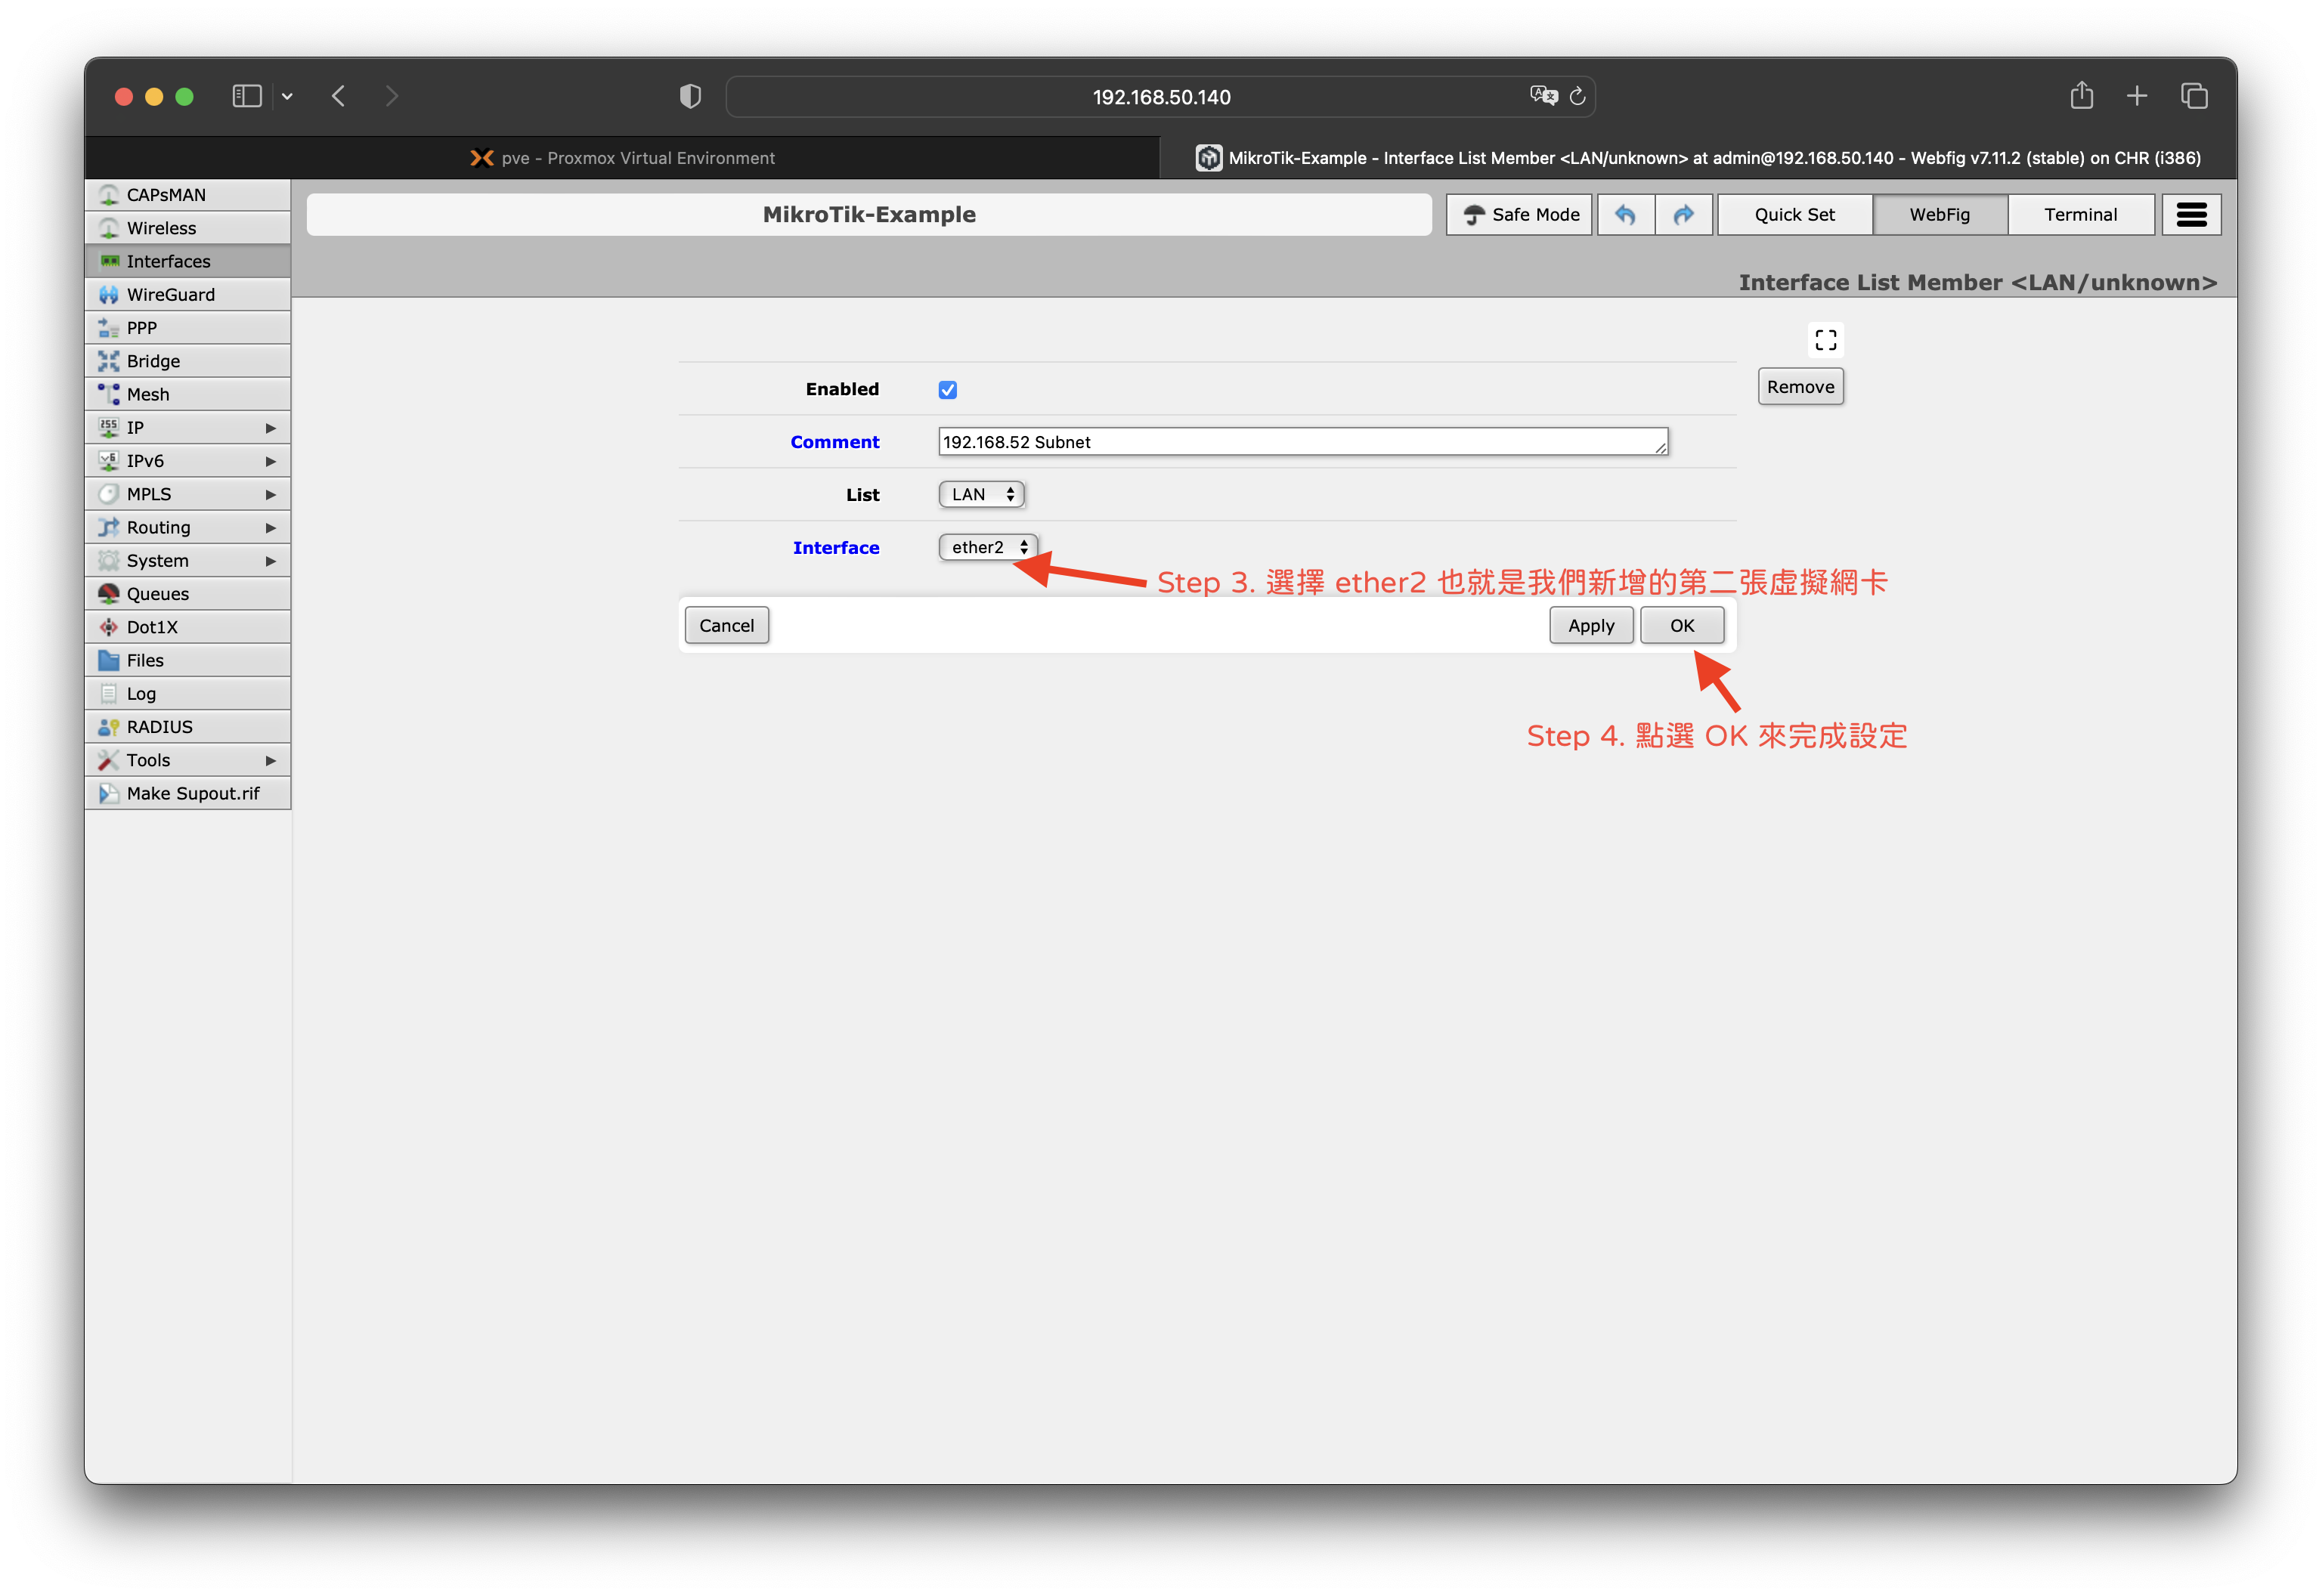This screenshot has height=1596, width=2322.
Task: Uncheck the Enabled checkbox
Action: [x=947, y=390]
